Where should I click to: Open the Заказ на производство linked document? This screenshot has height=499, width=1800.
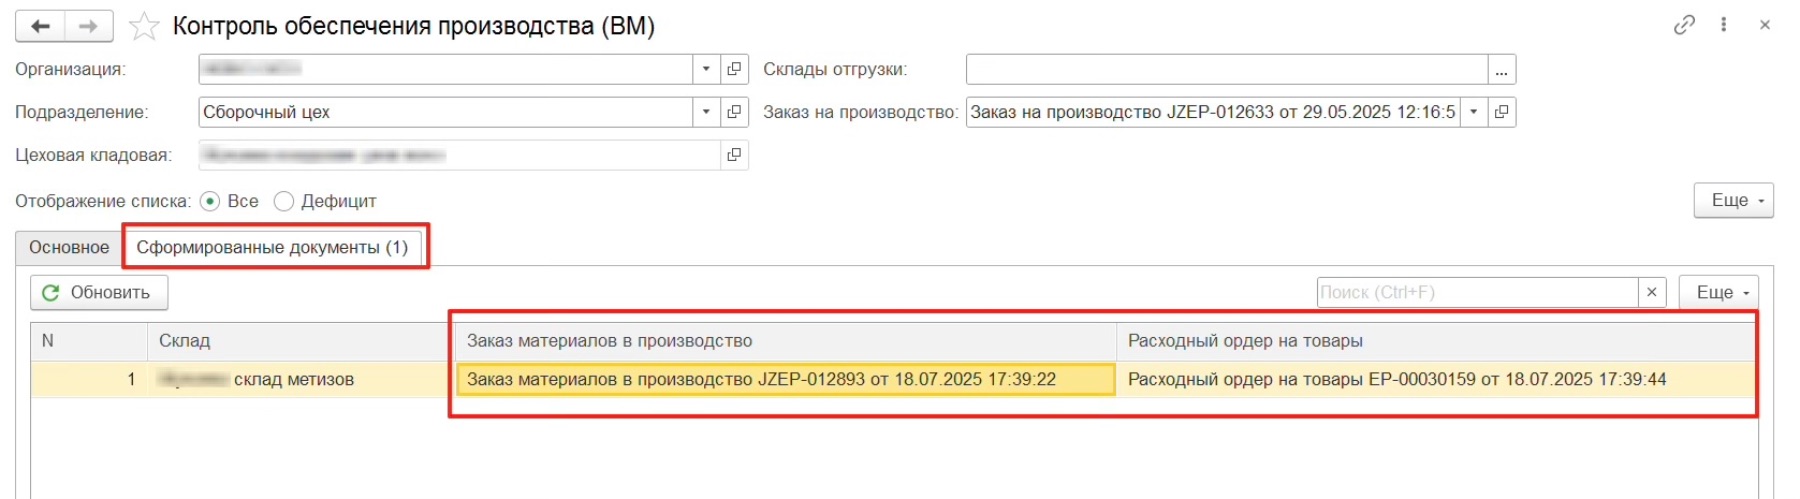(1501, 112)
